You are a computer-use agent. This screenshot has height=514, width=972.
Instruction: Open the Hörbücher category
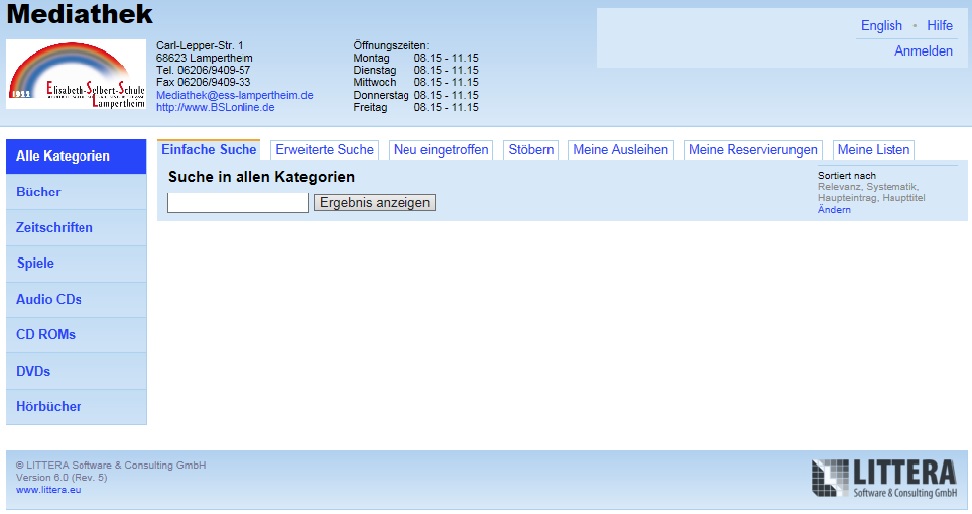[49, 407]
